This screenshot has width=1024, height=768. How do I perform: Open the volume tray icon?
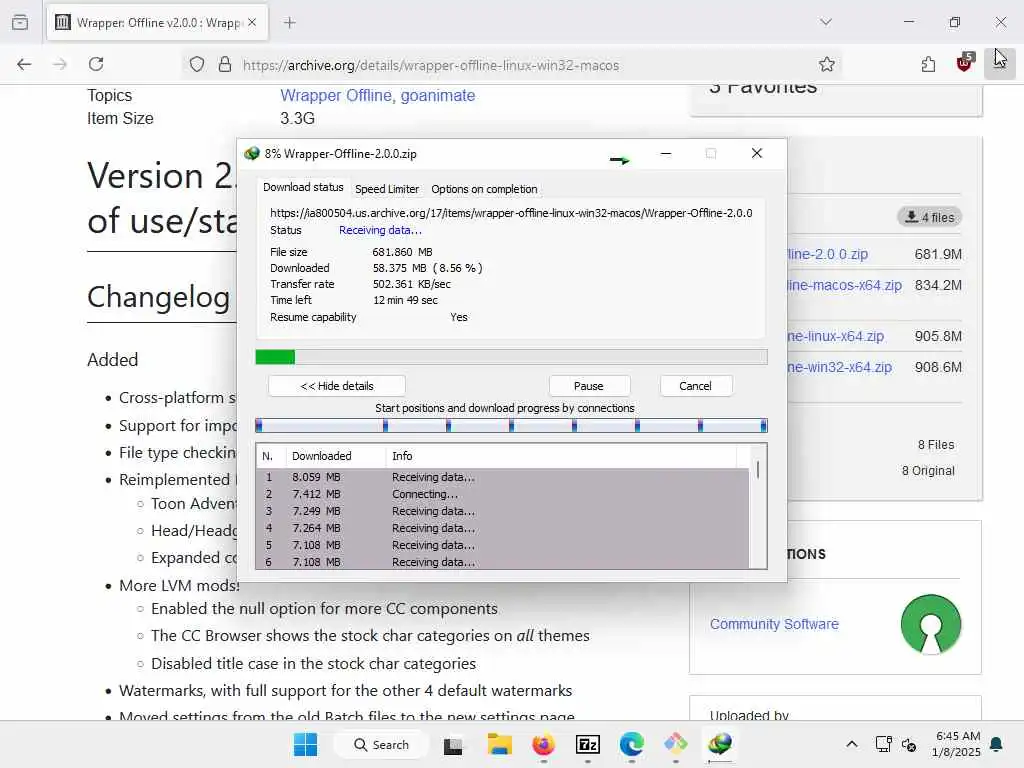coord(908,744)
